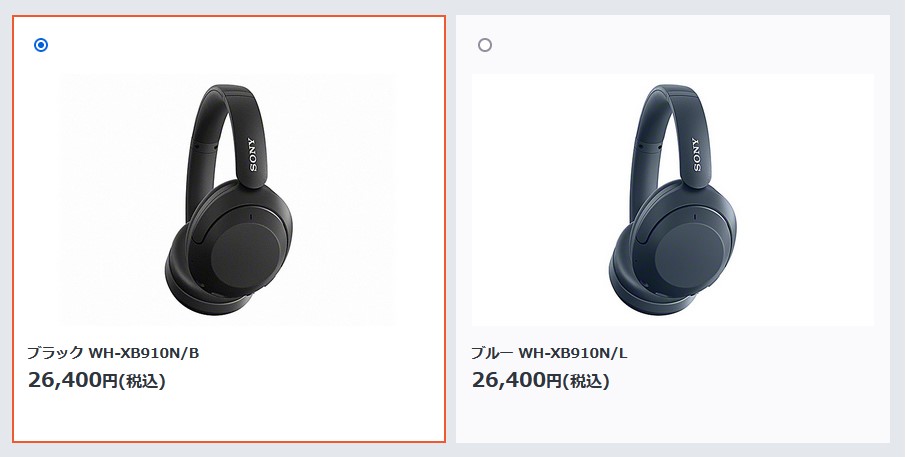
Task: Click the SONY logo on blue headphones
Action: pos(696,154)
